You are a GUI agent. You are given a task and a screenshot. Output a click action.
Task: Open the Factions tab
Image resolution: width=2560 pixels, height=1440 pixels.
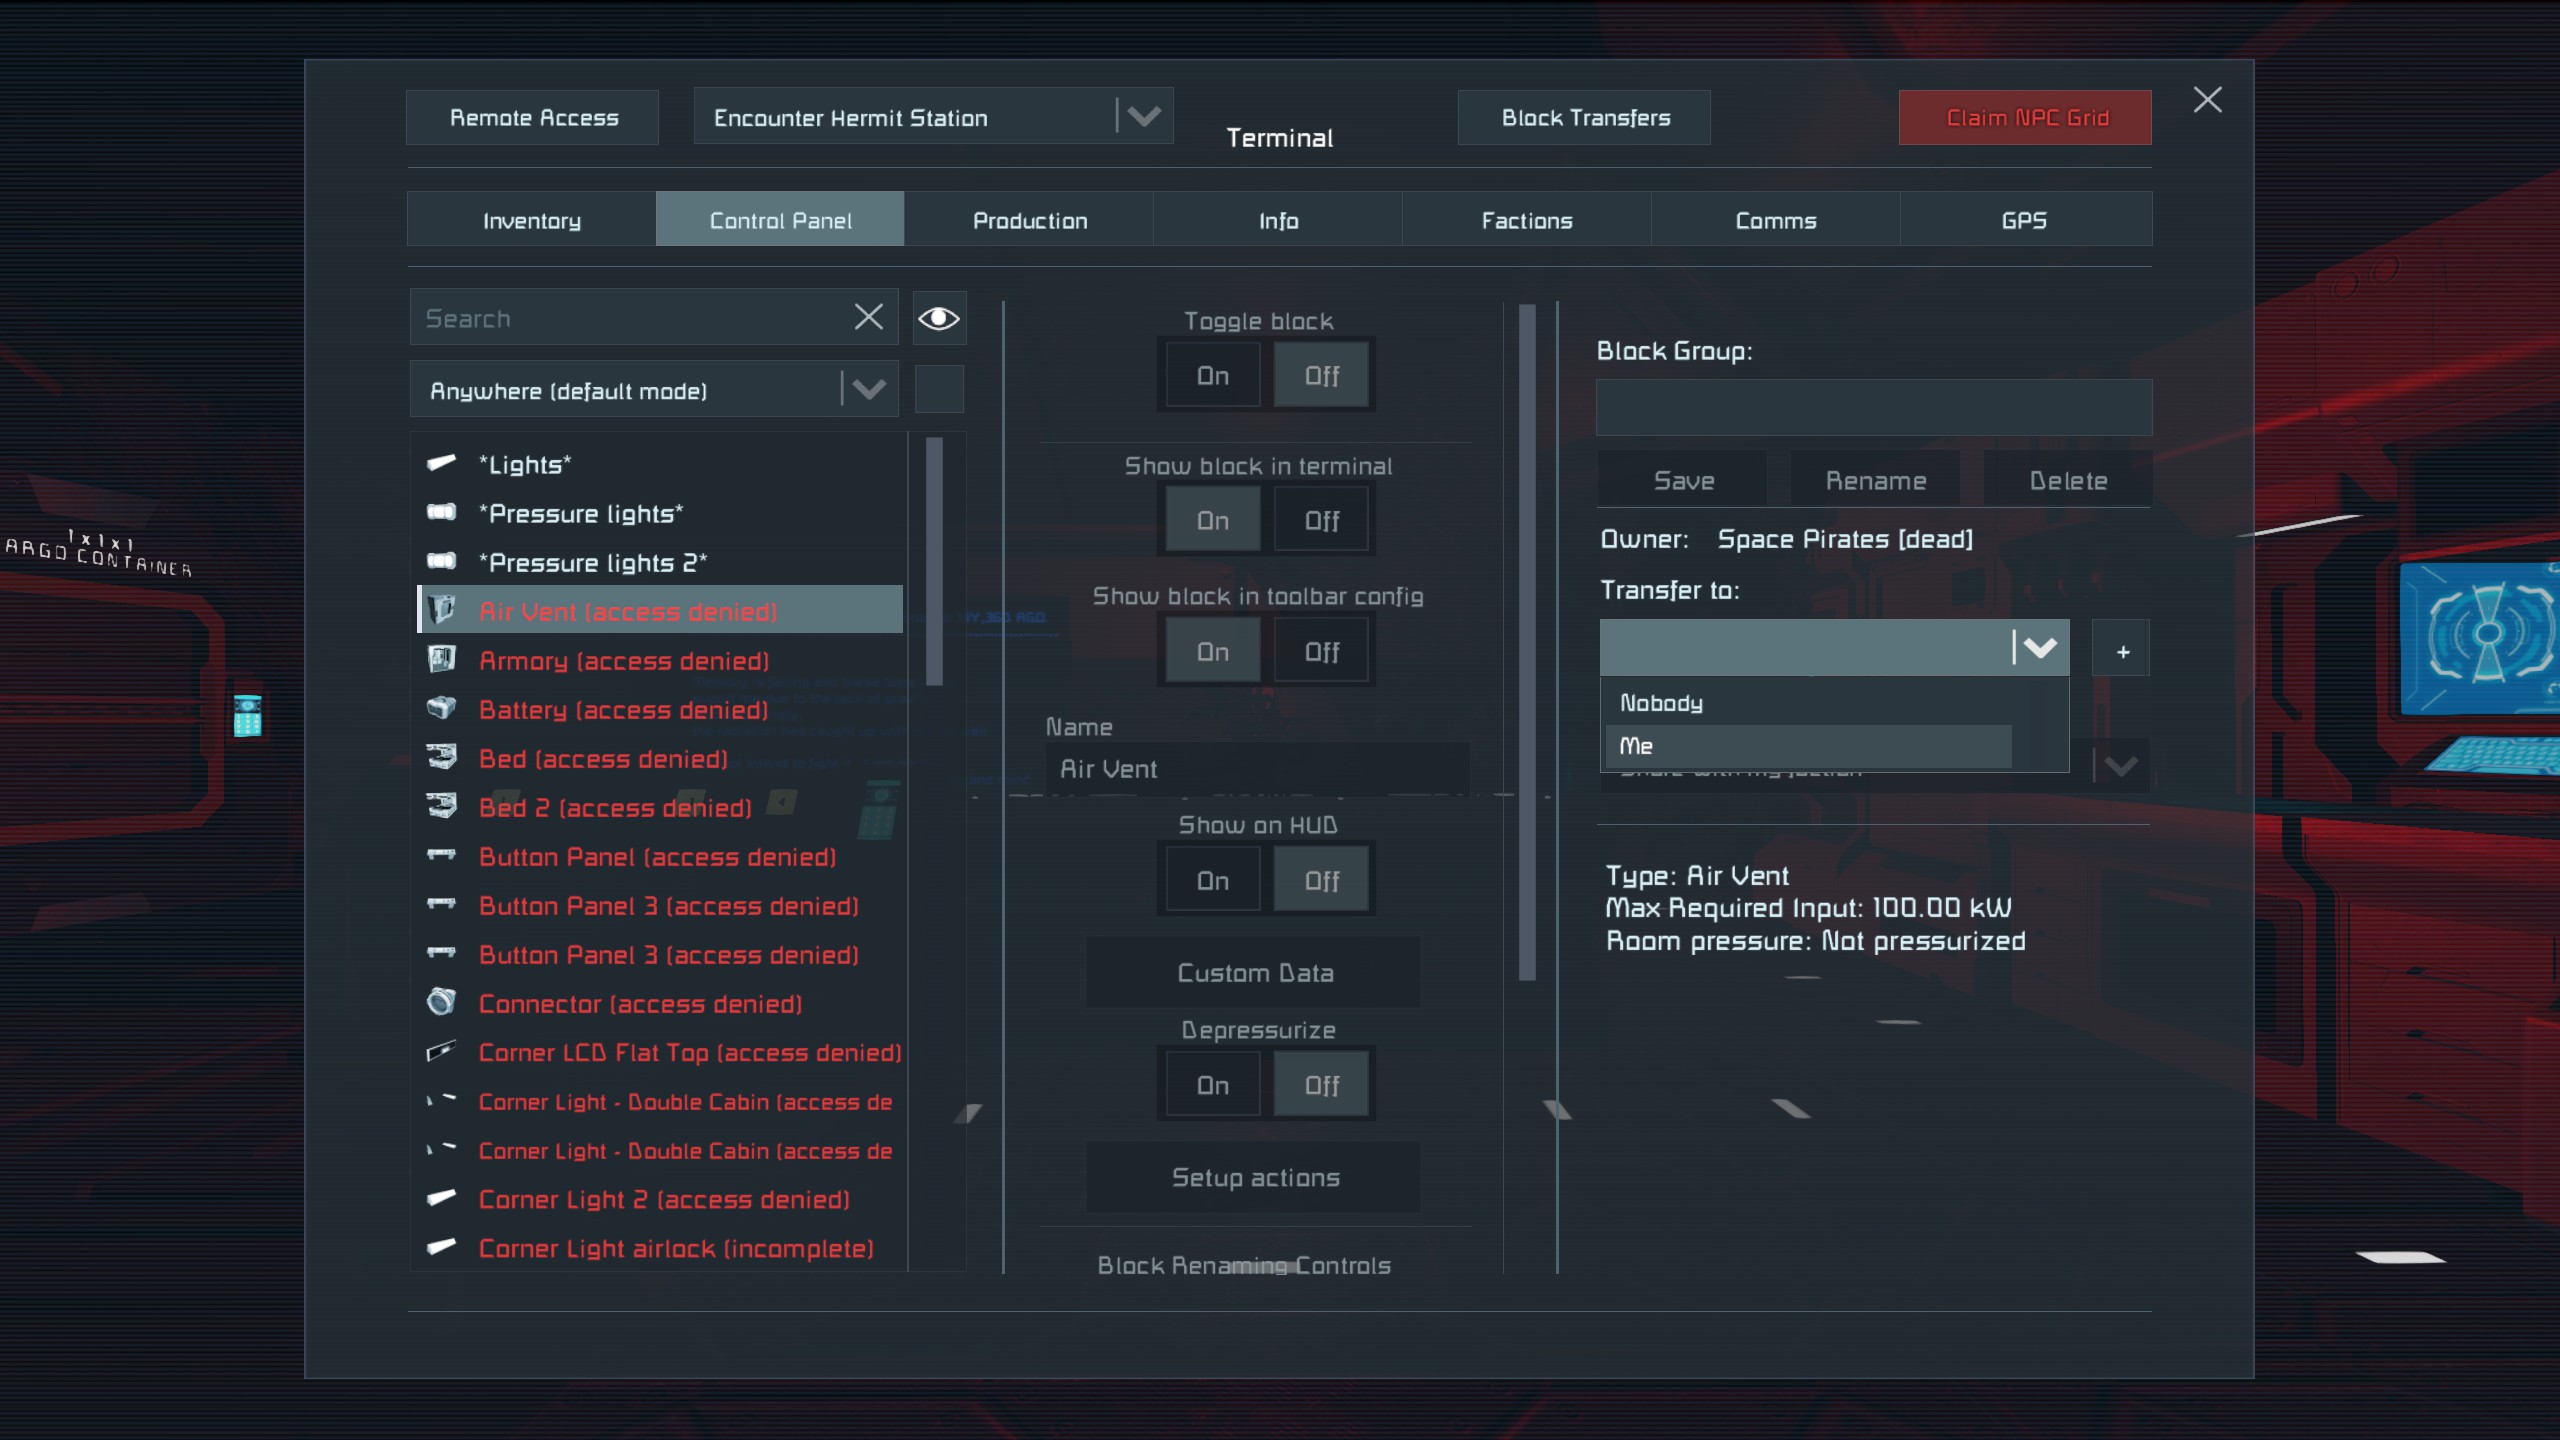[1526, 220]
